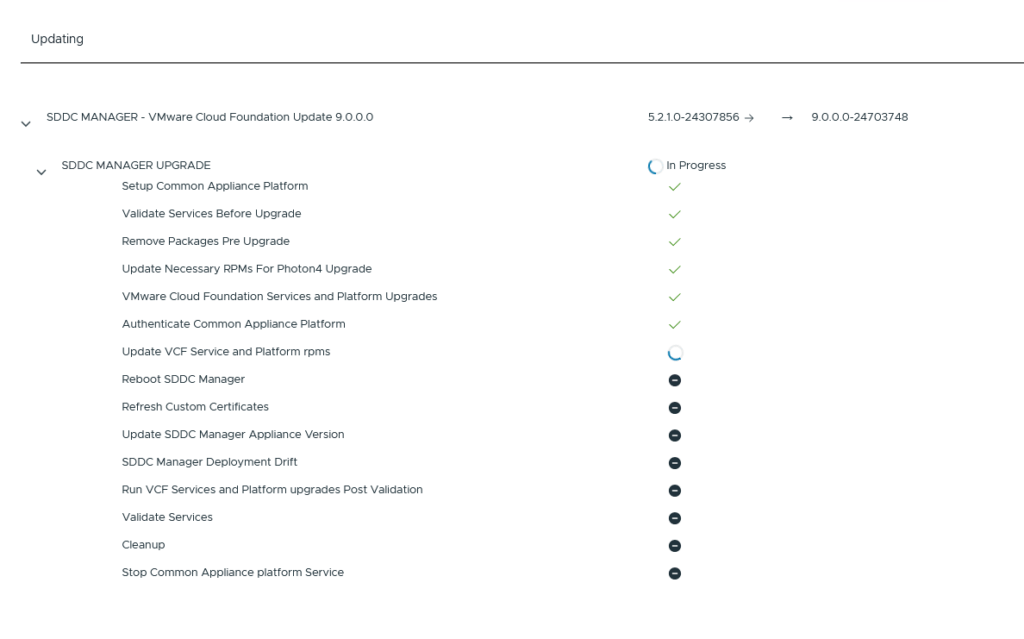
Task: Click green checkmark for Setup Common Appliance Platform
Action: pos(674,187)
